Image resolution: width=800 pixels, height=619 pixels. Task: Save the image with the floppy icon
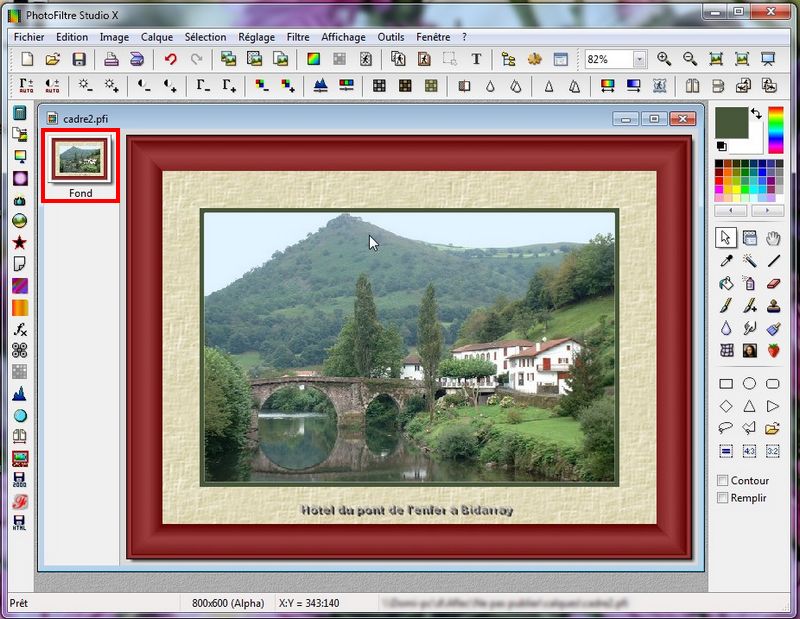(x=79, y=59)
